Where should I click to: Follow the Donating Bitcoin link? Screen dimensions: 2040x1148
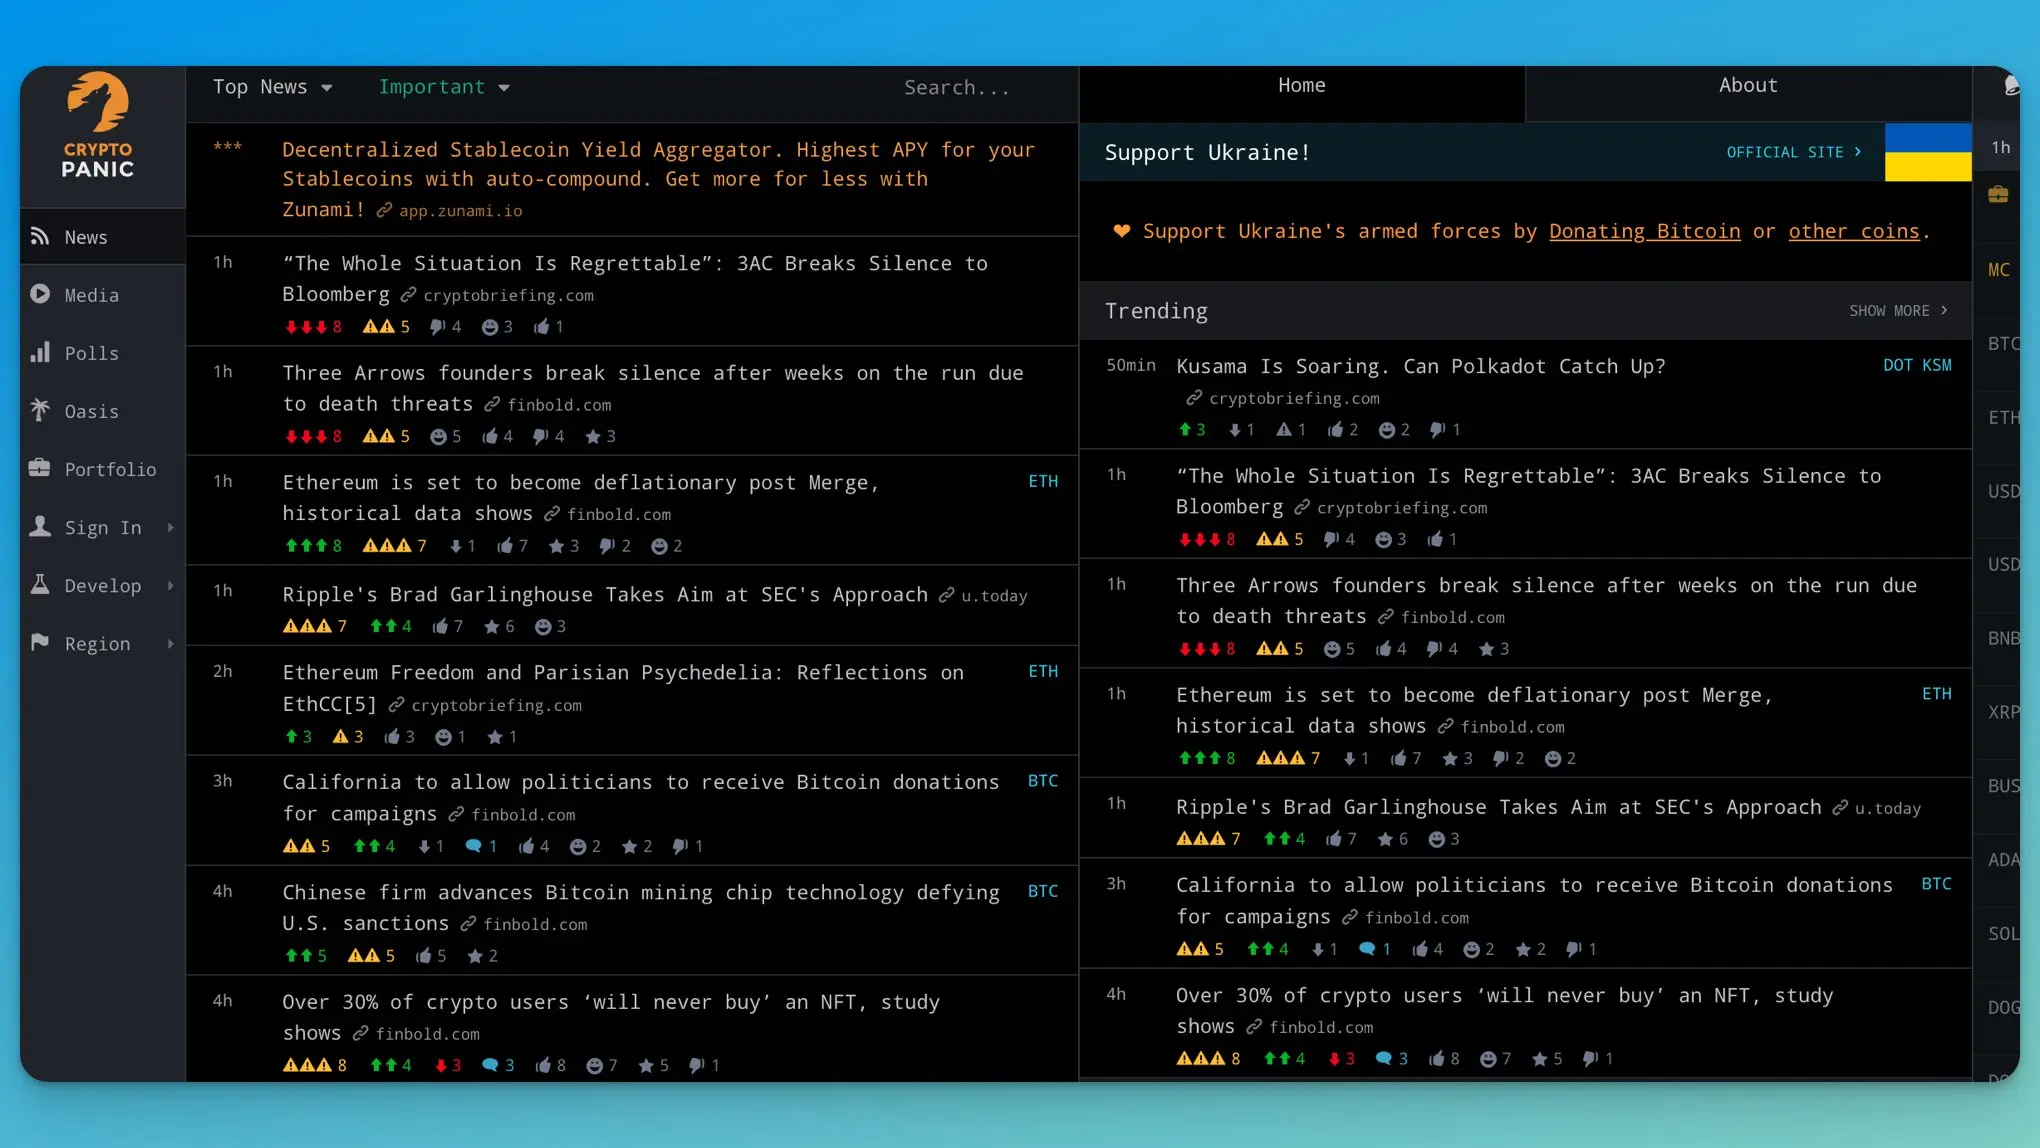[1645, 231]
